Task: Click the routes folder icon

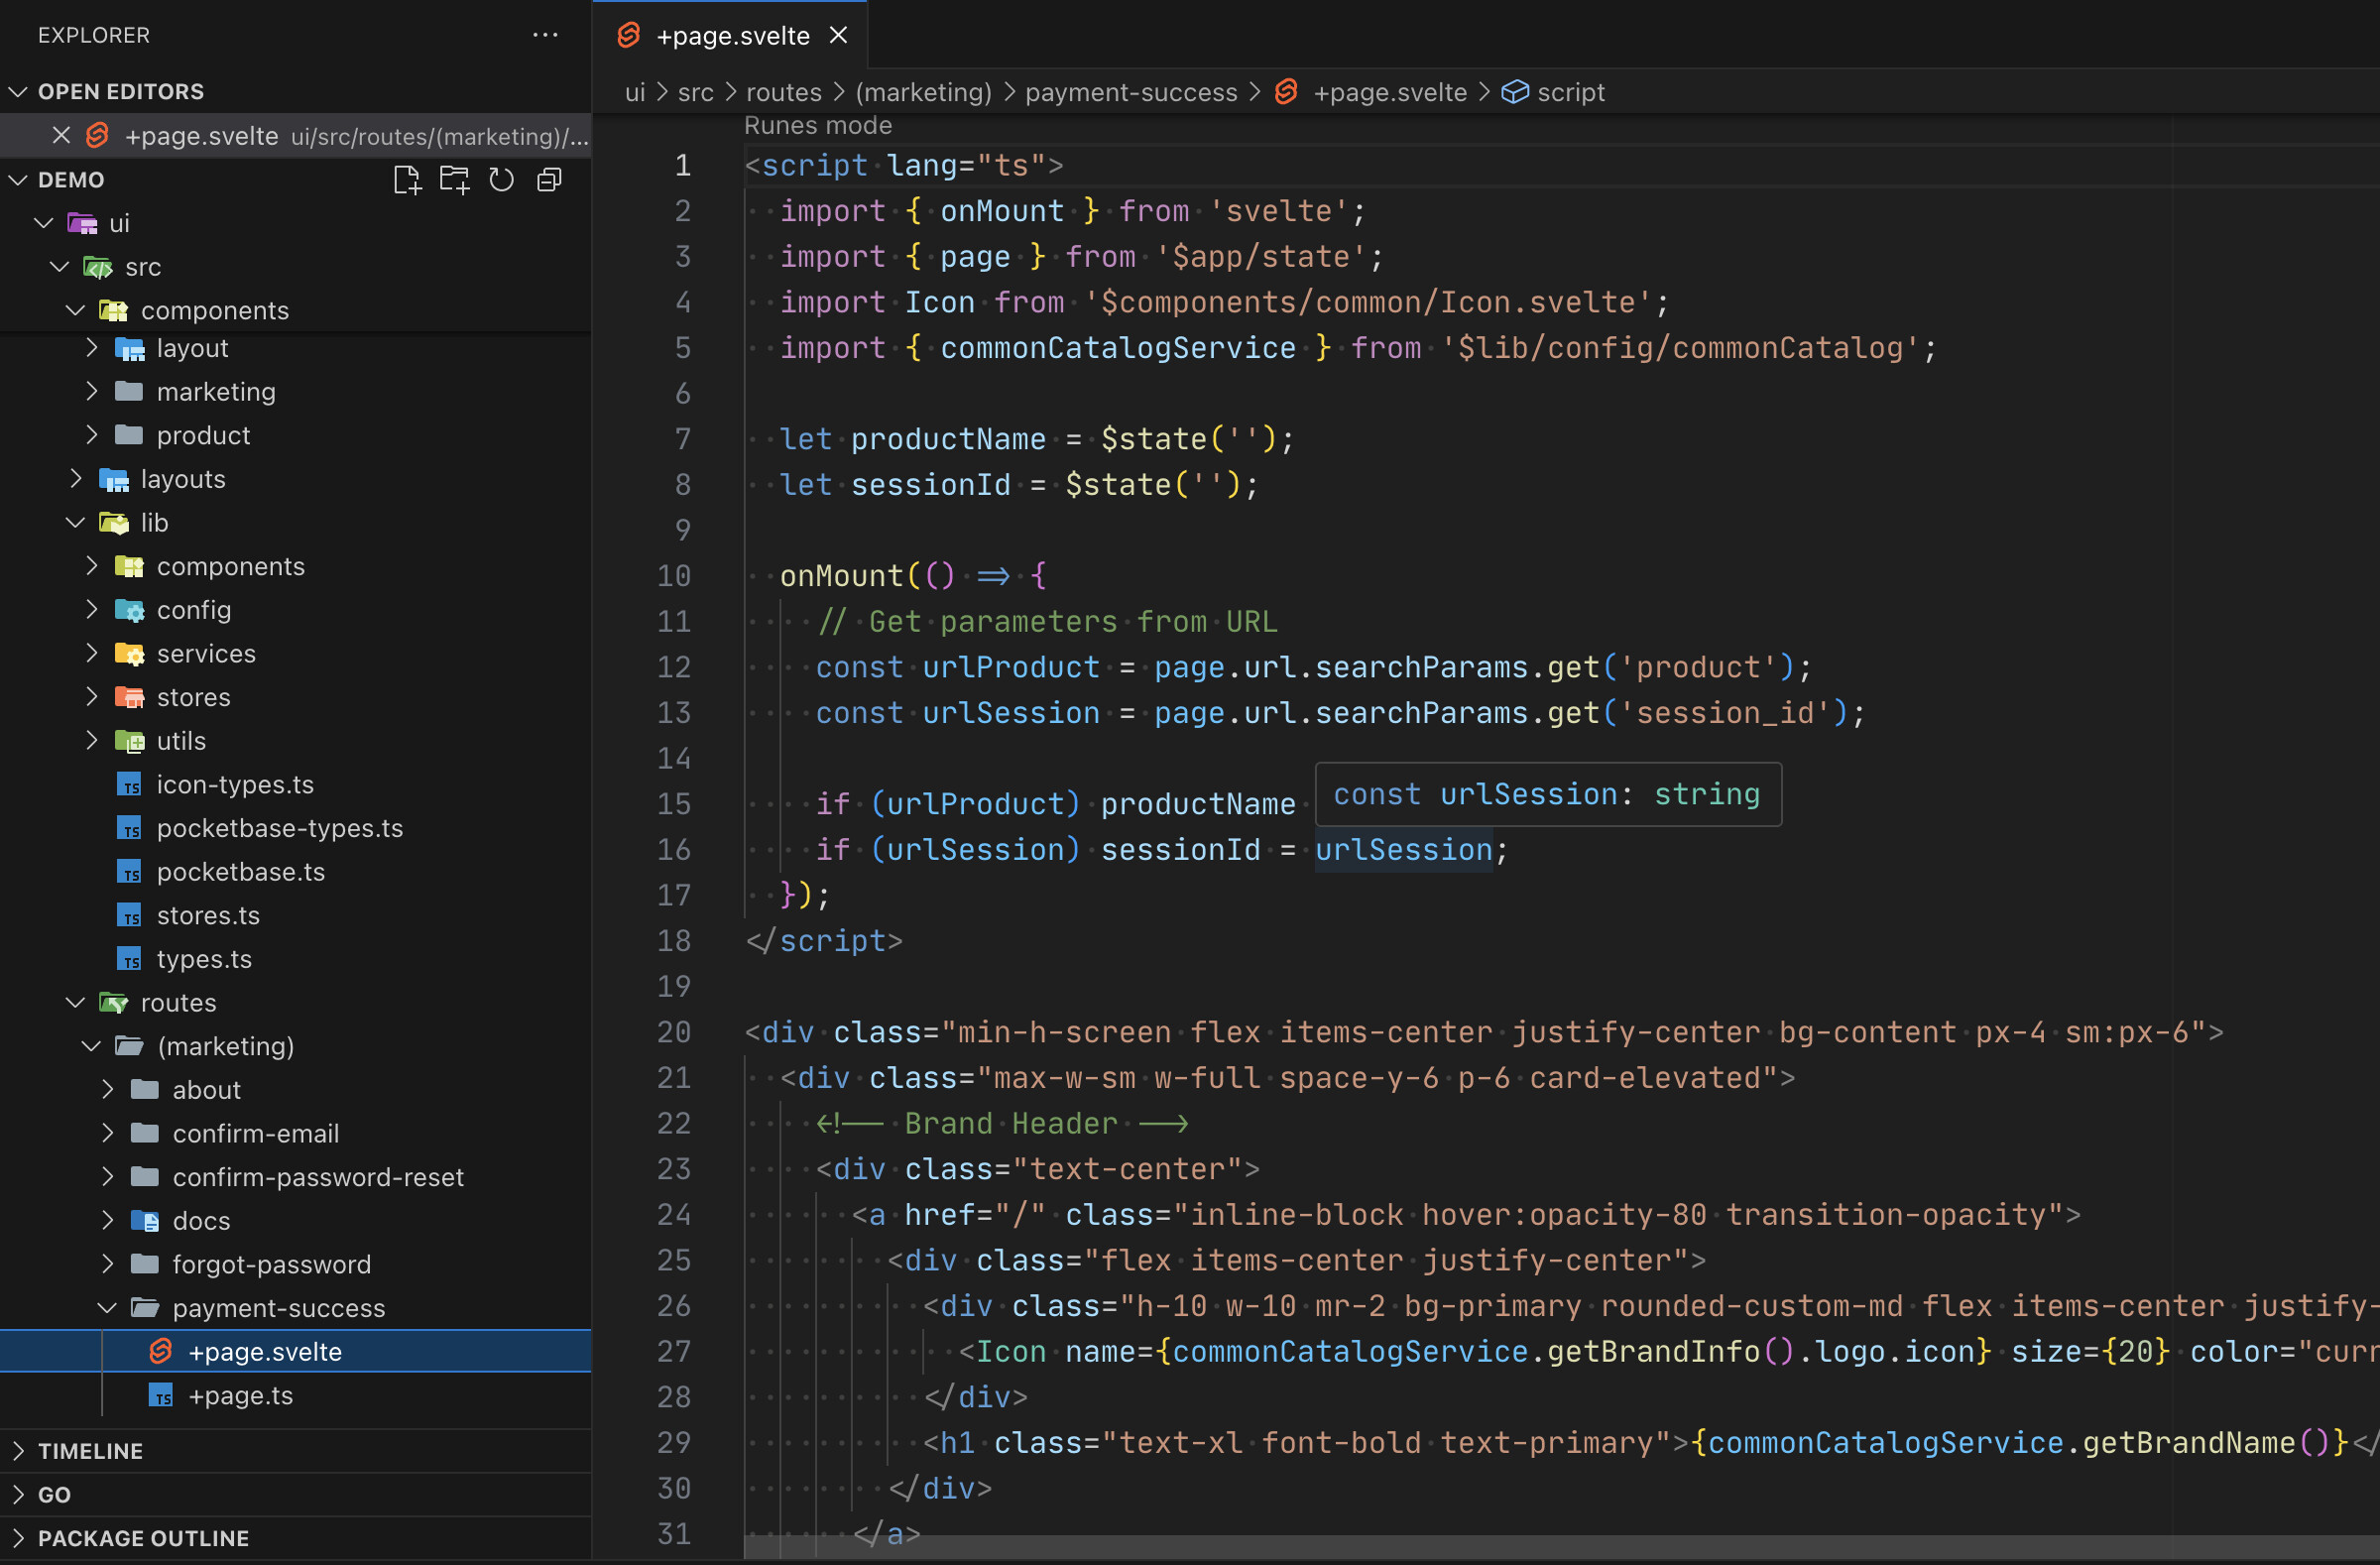Action: (114, 1003)
